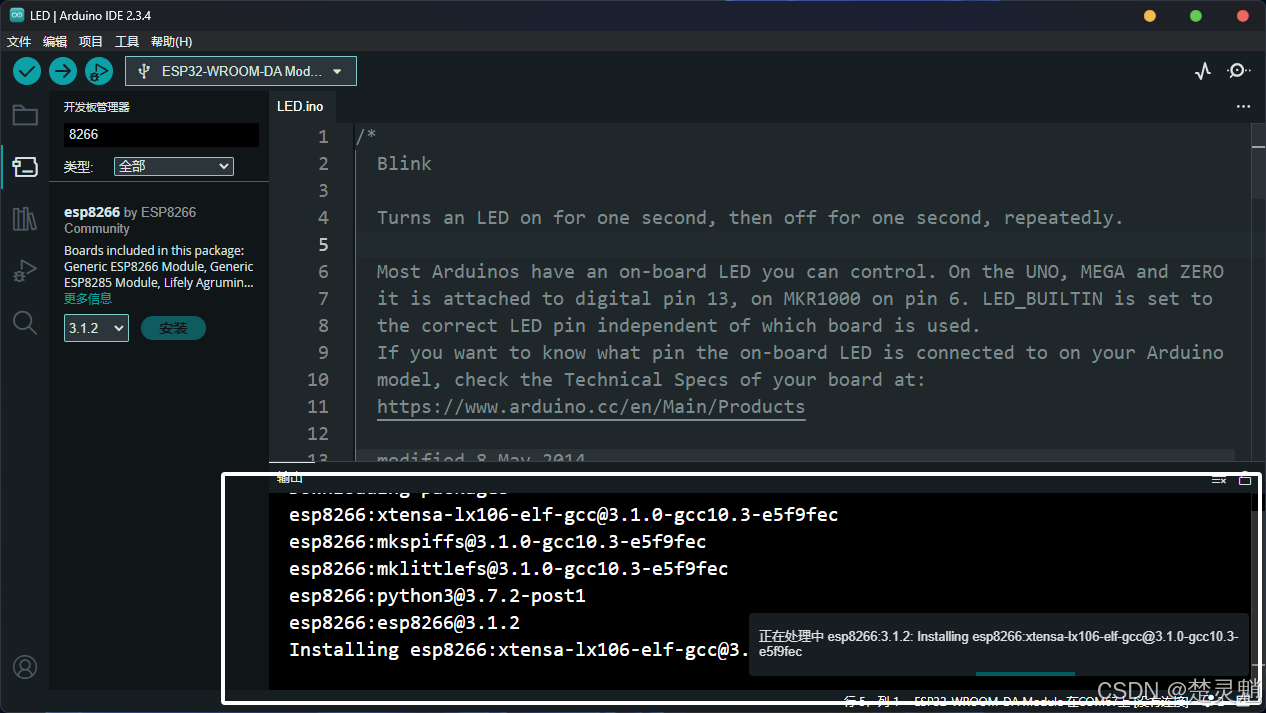Screen dimensions: 1266x713
Task: Open the 项目 menu
Action: point(91,42)
